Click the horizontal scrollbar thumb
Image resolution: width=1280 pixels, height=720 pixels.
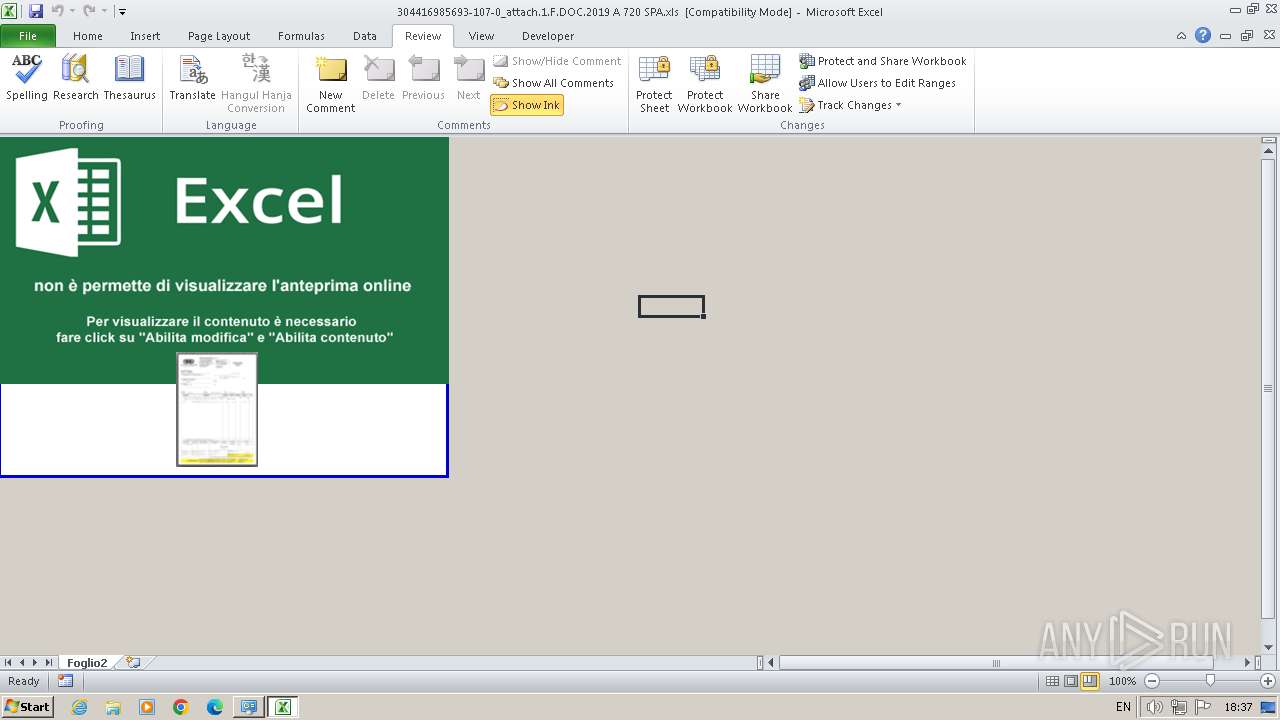pos(996,663)
